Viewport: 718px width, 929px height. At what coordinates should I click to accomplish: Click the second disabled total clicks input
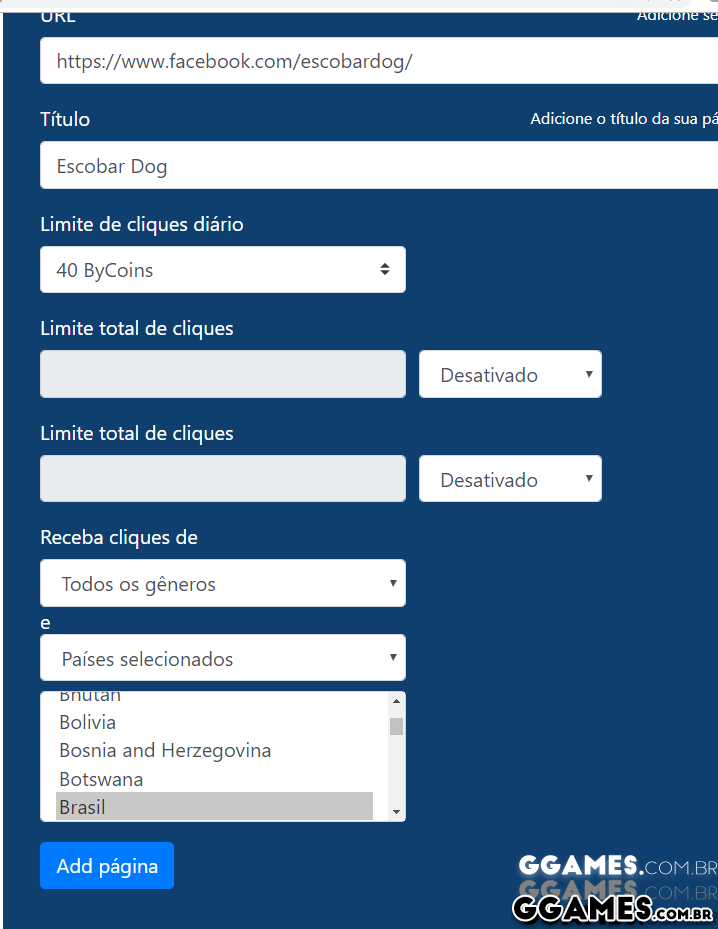[222, 479]
